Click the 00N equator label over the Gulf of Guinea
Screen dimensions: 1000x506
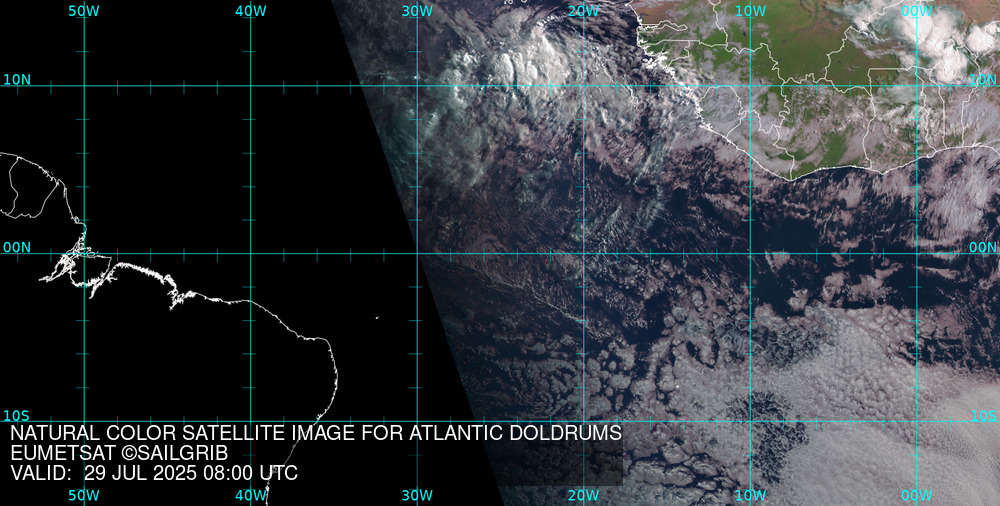[x=983, y=248]
